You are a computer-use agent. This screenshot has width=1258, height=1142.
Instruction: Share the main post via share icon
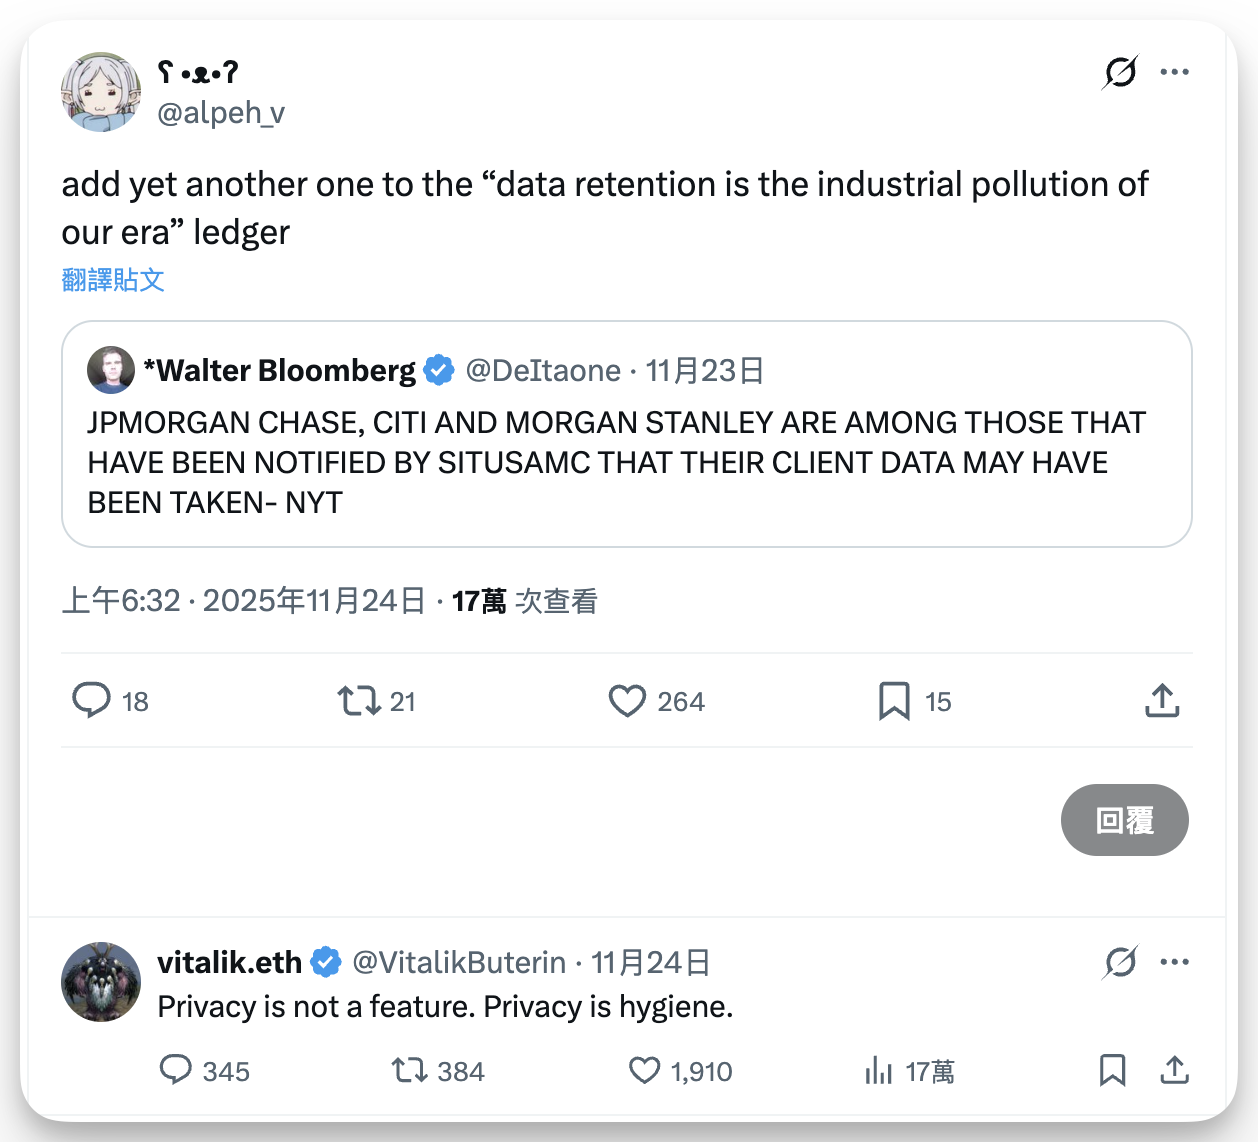pos(1161,701)
